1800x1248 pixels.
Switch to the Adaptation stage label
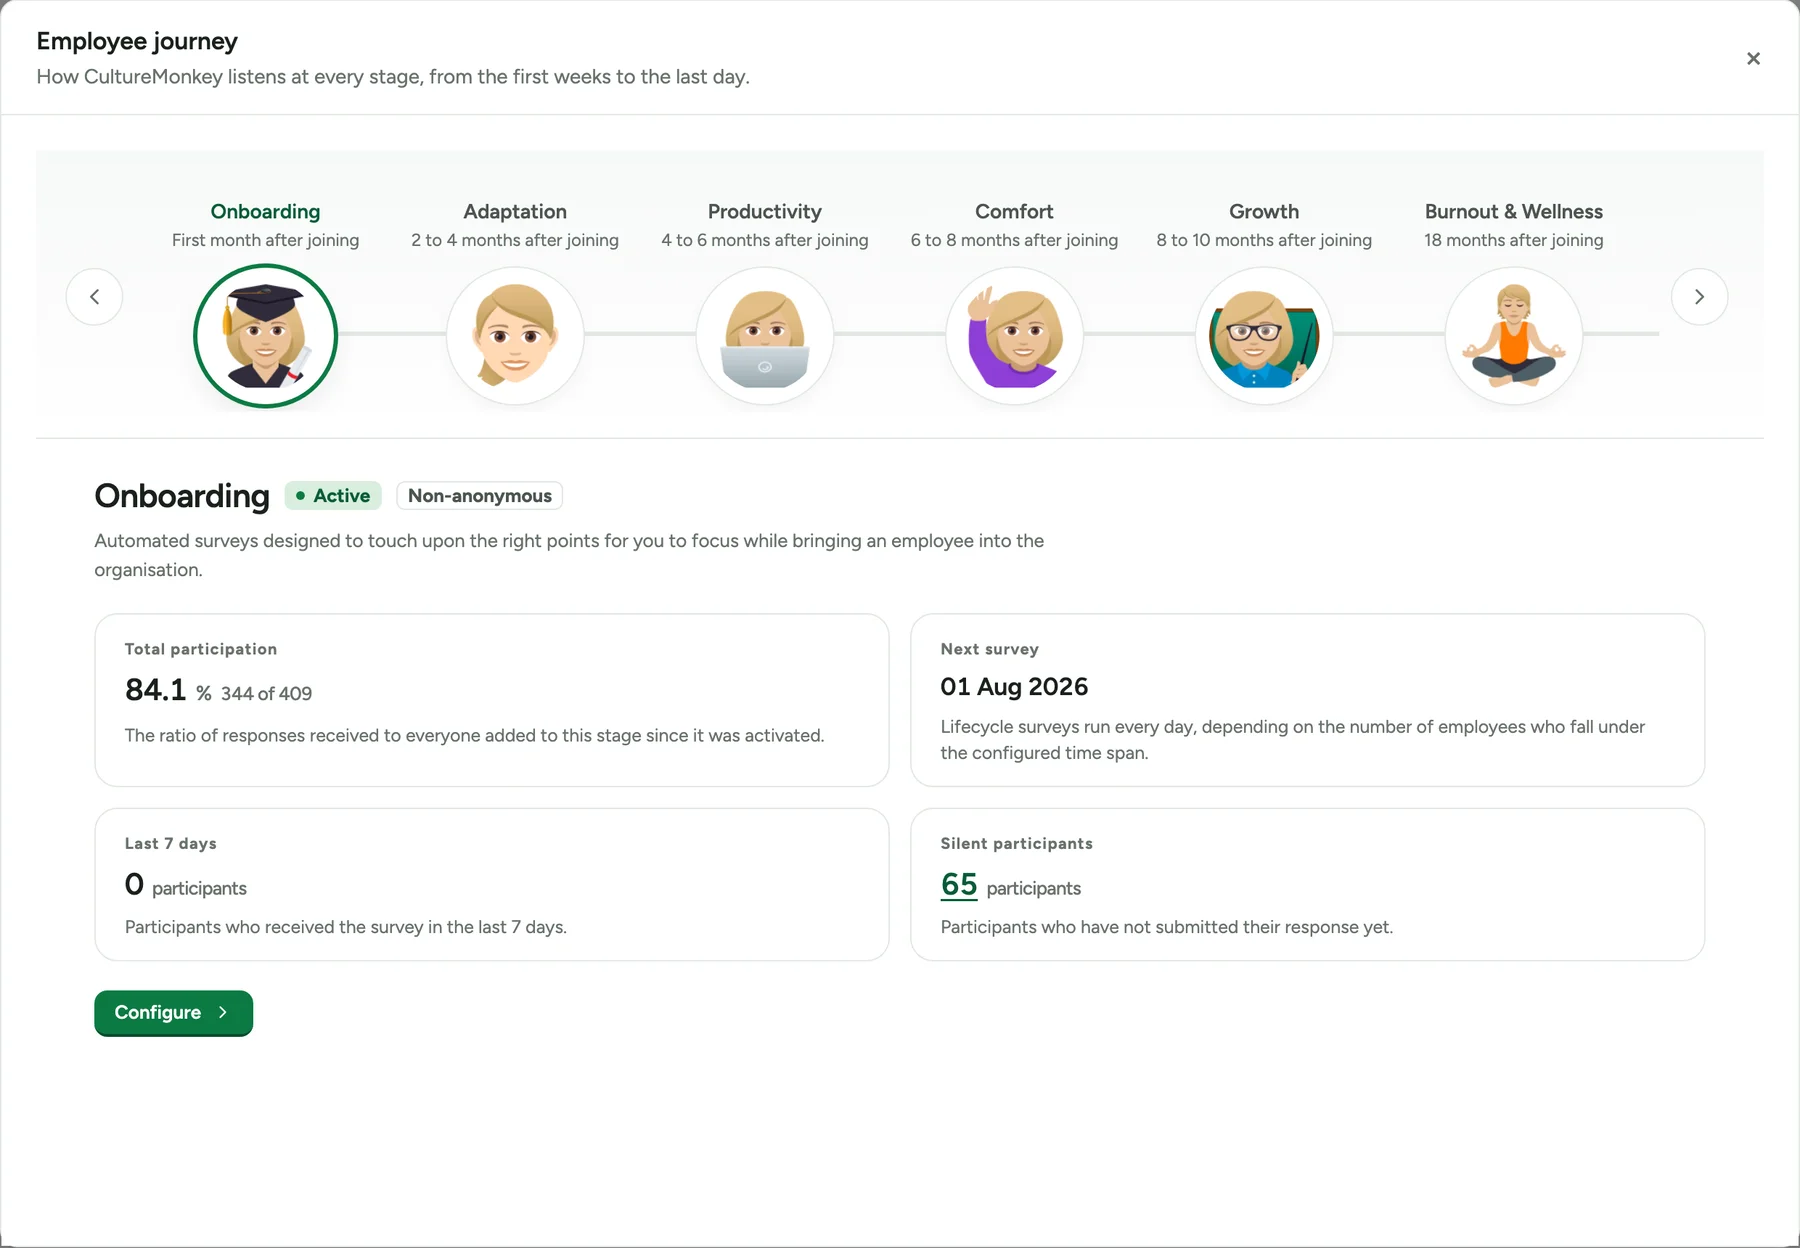click(515, 211)
